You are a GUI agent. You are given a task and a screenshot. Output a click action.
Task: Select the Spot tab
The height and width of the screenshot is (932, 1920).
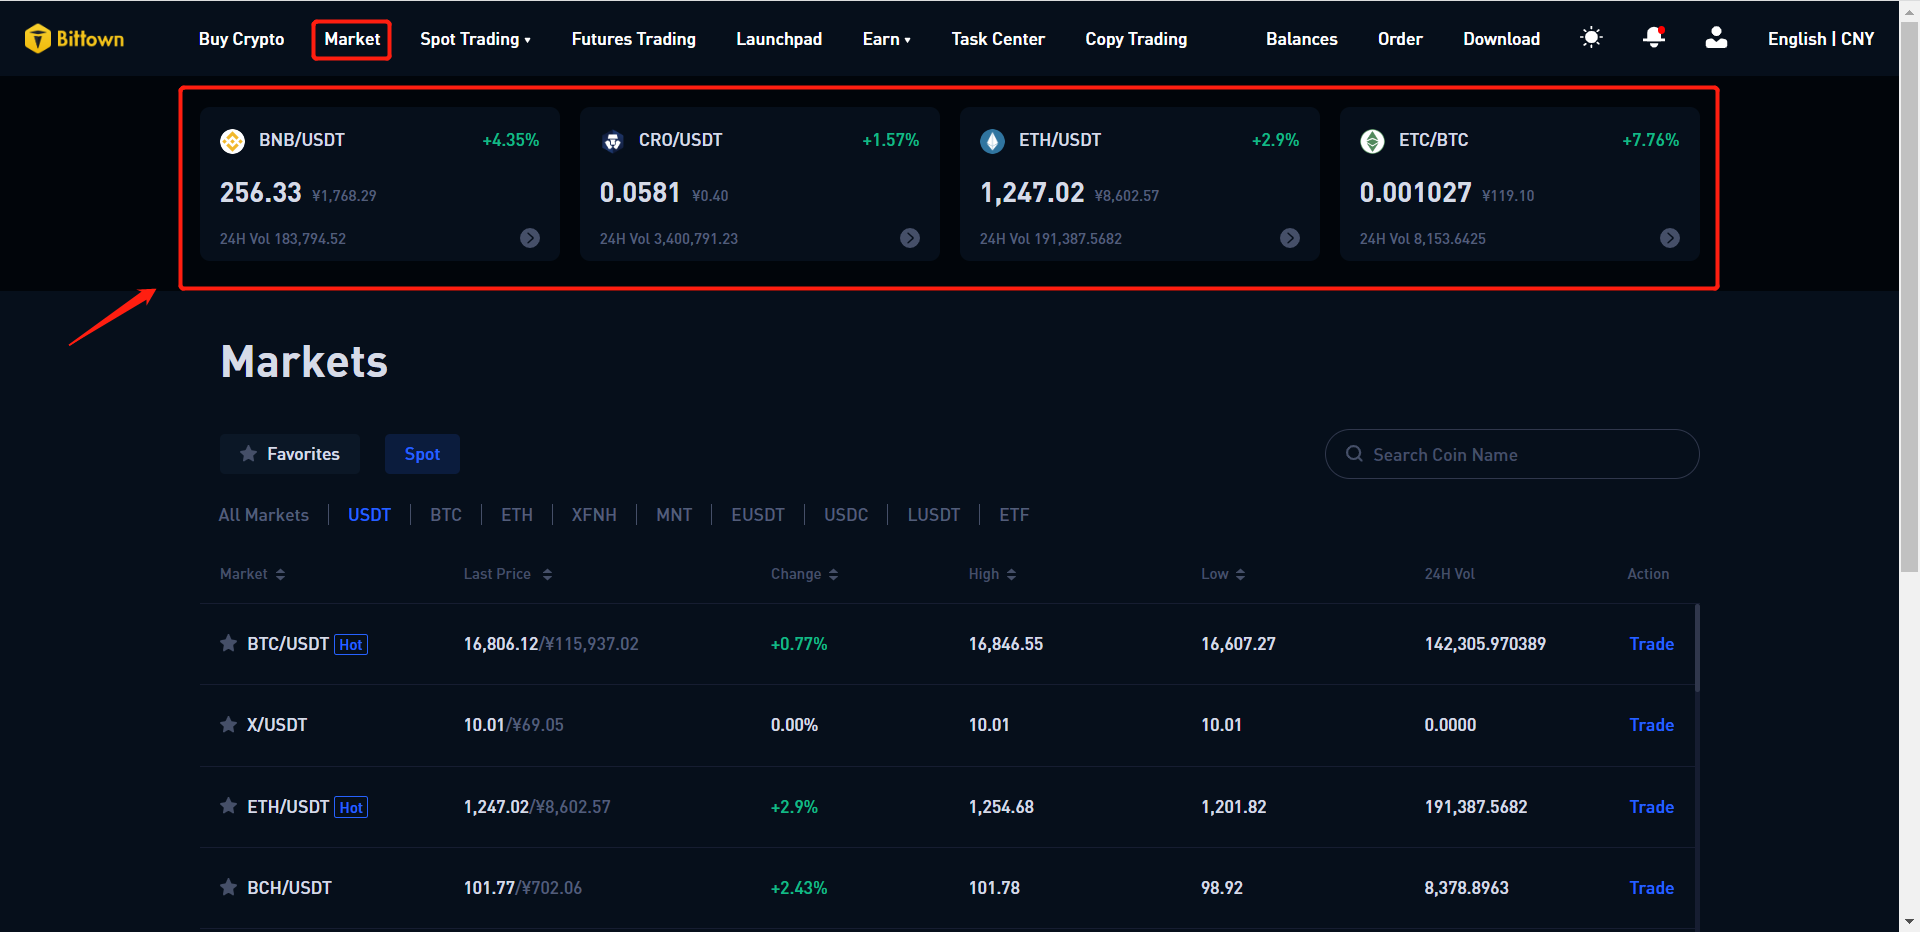click(422, 454)
